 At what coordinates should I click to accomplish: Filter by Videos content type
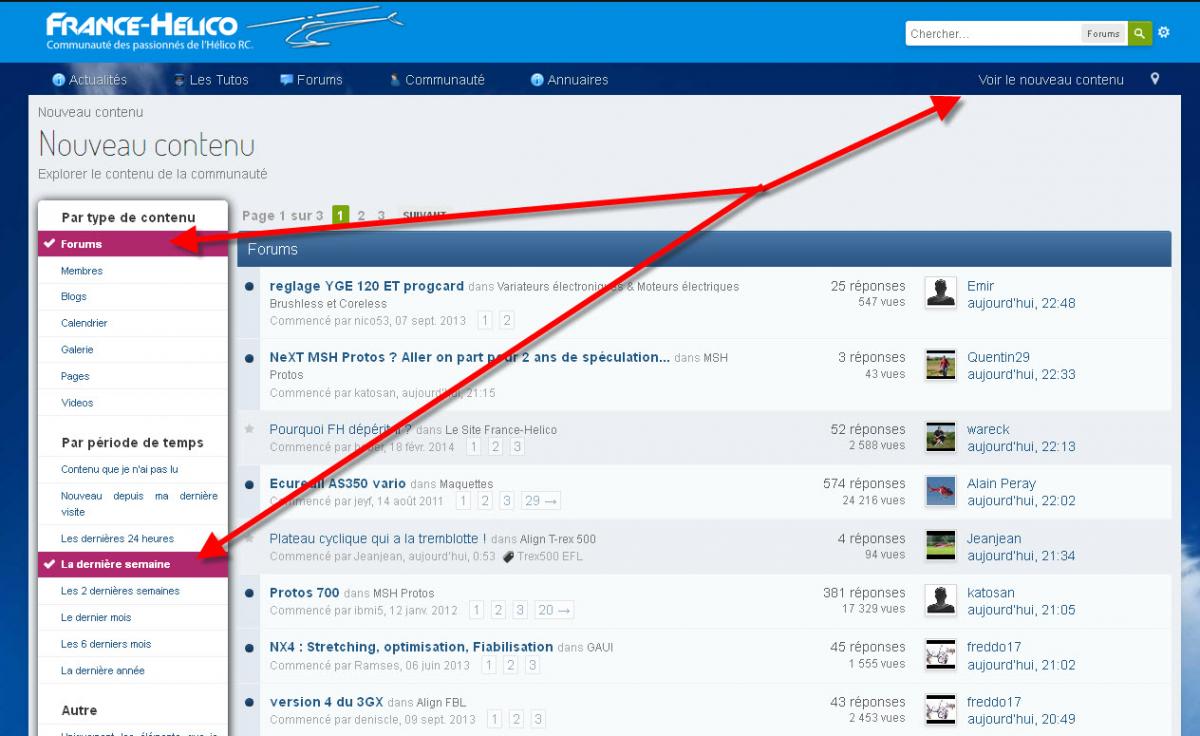tap(133, 403)
